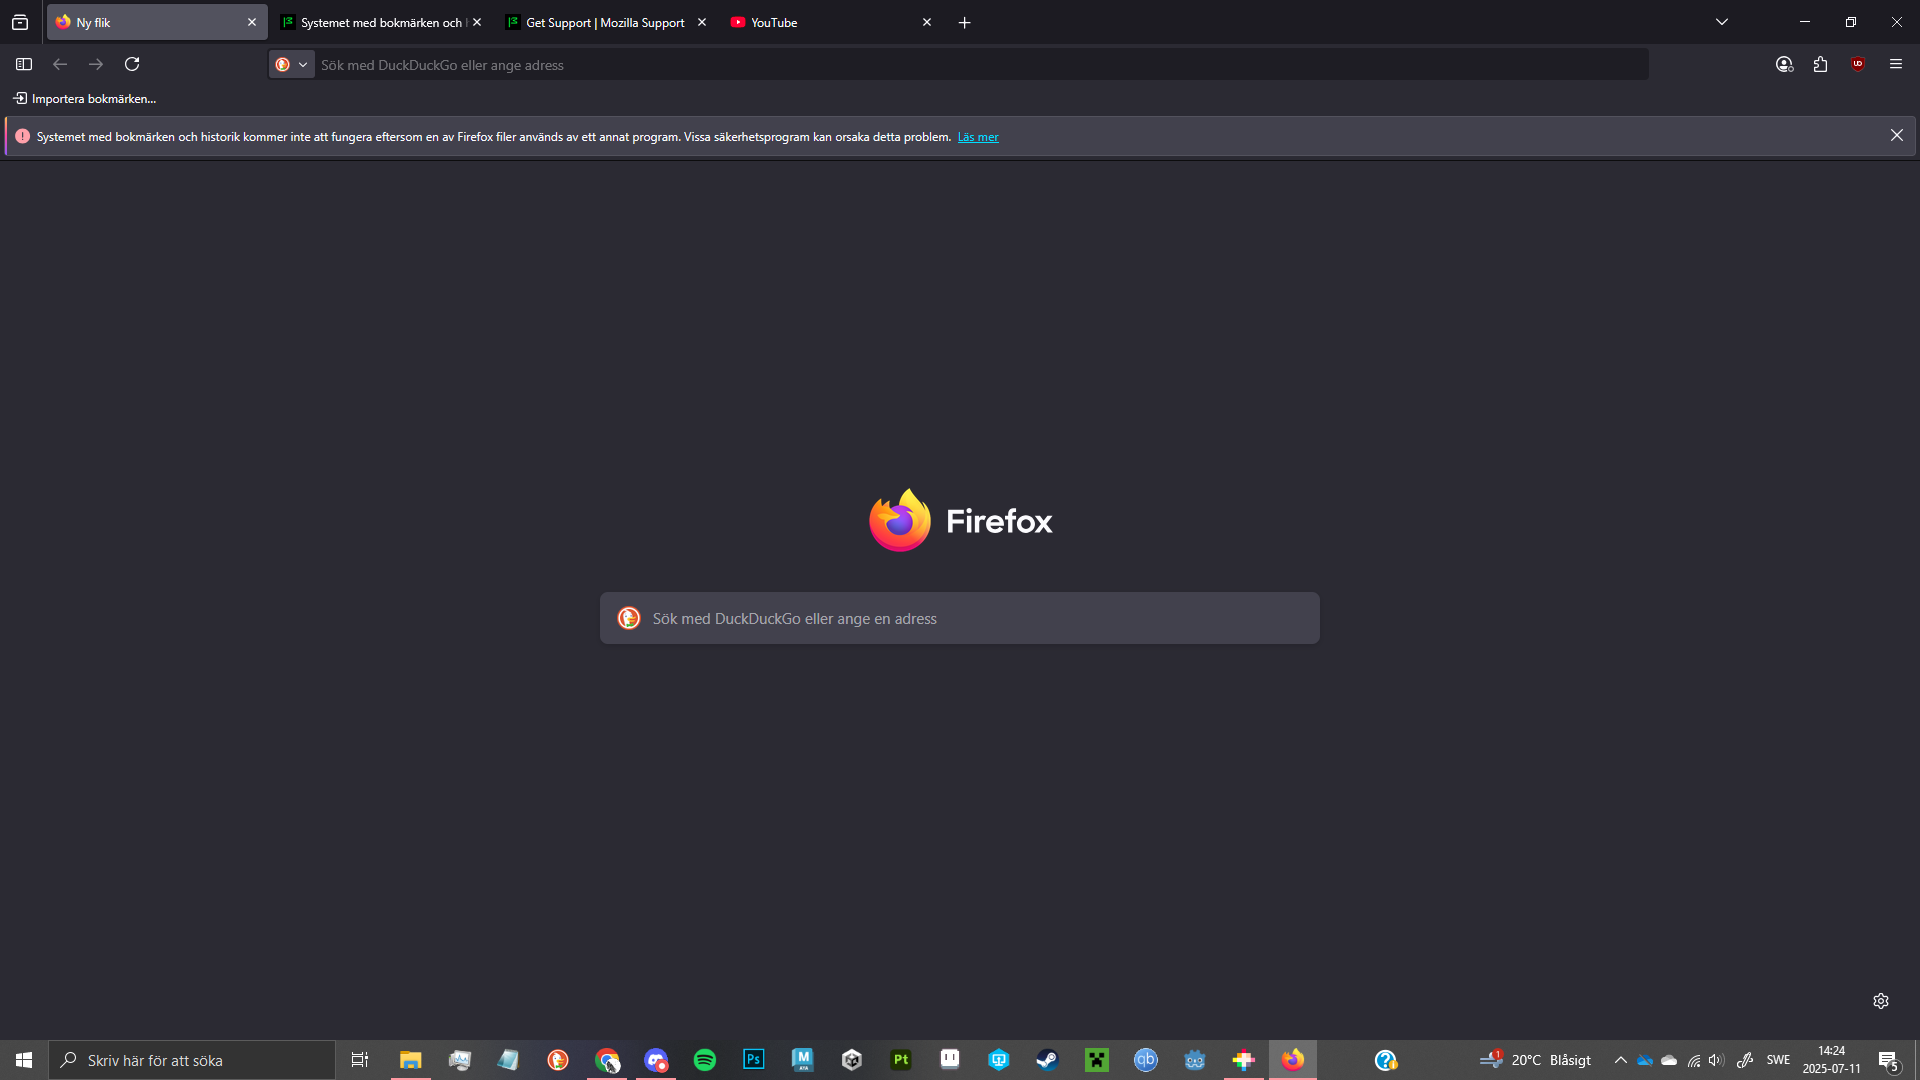
Task: Open the network Wi-Fi tray icon
Action: [1694, 1061]
